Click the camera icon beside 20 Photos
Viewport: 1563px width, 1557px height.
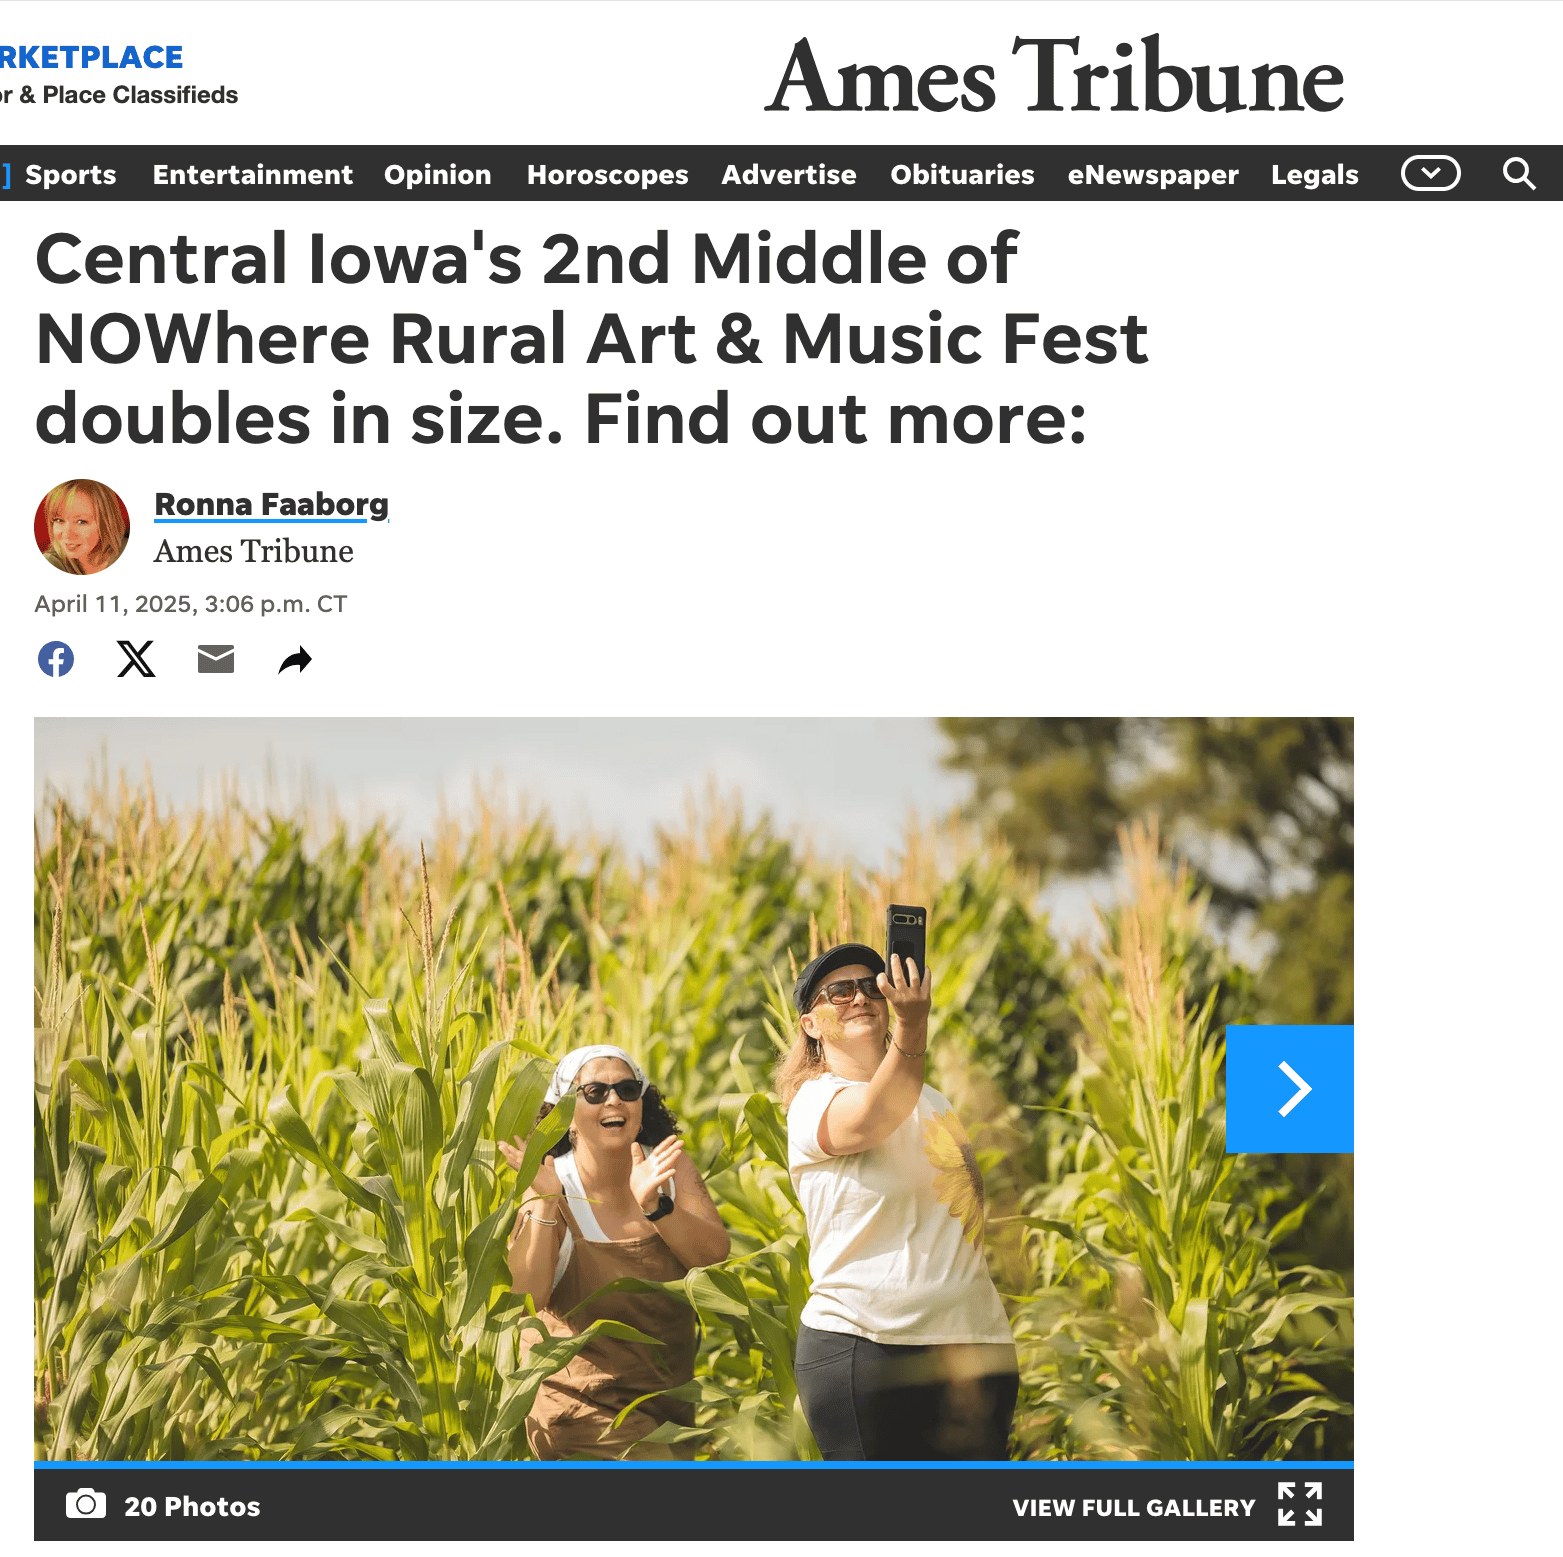click(x=86, y=1503)
